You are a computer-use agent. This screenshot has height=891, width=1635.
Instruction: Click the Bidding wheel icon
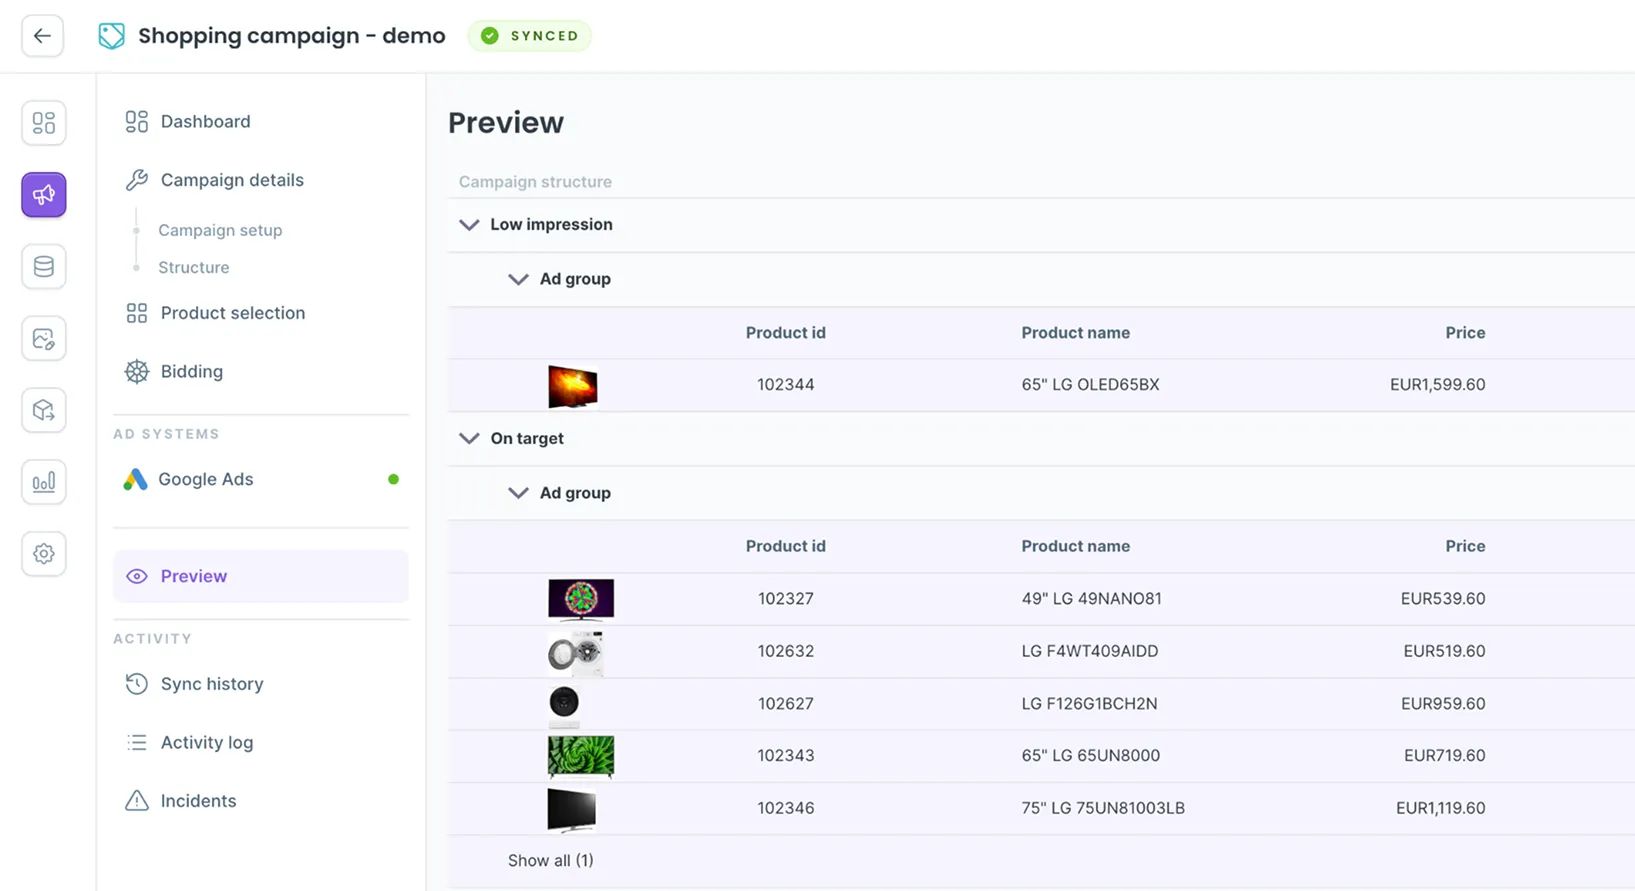tap(137, 371)
